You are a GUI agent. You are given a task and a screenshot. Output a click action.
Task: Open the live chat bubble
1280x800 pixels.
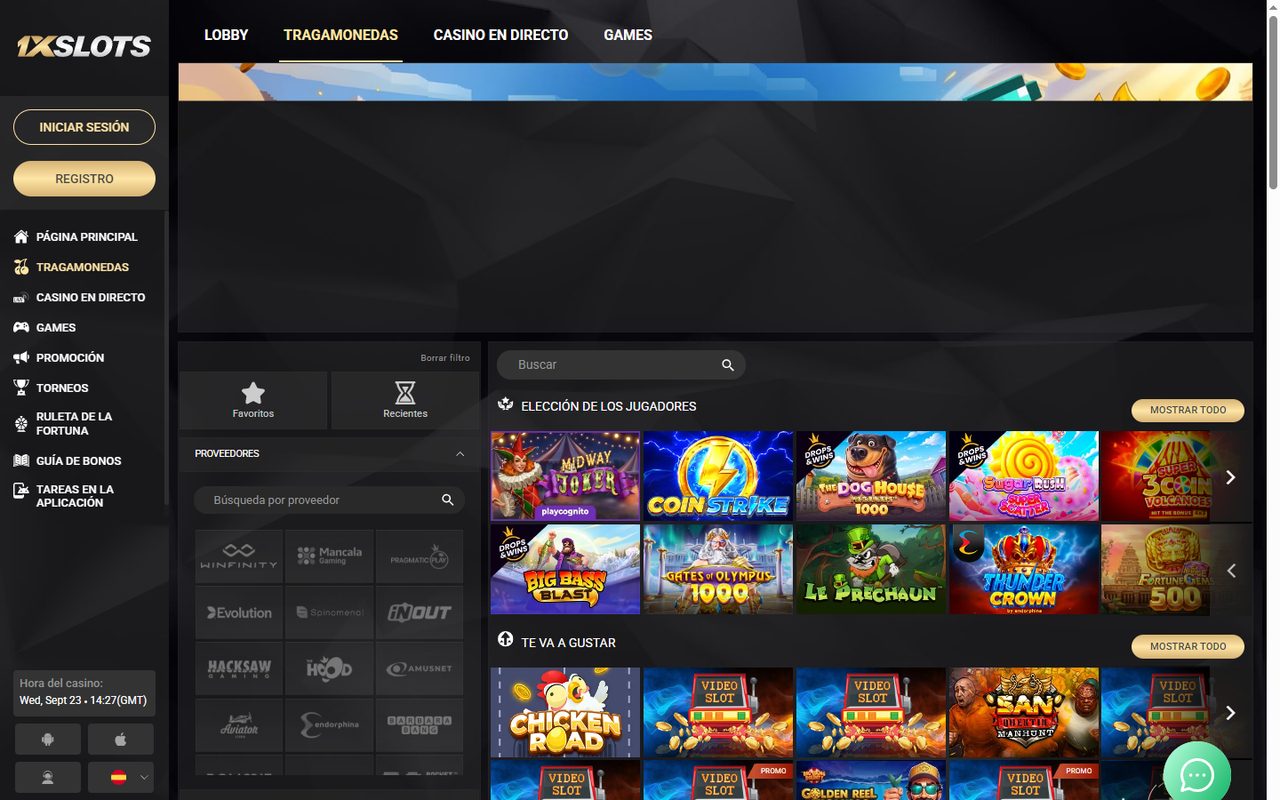(1197, 775)
